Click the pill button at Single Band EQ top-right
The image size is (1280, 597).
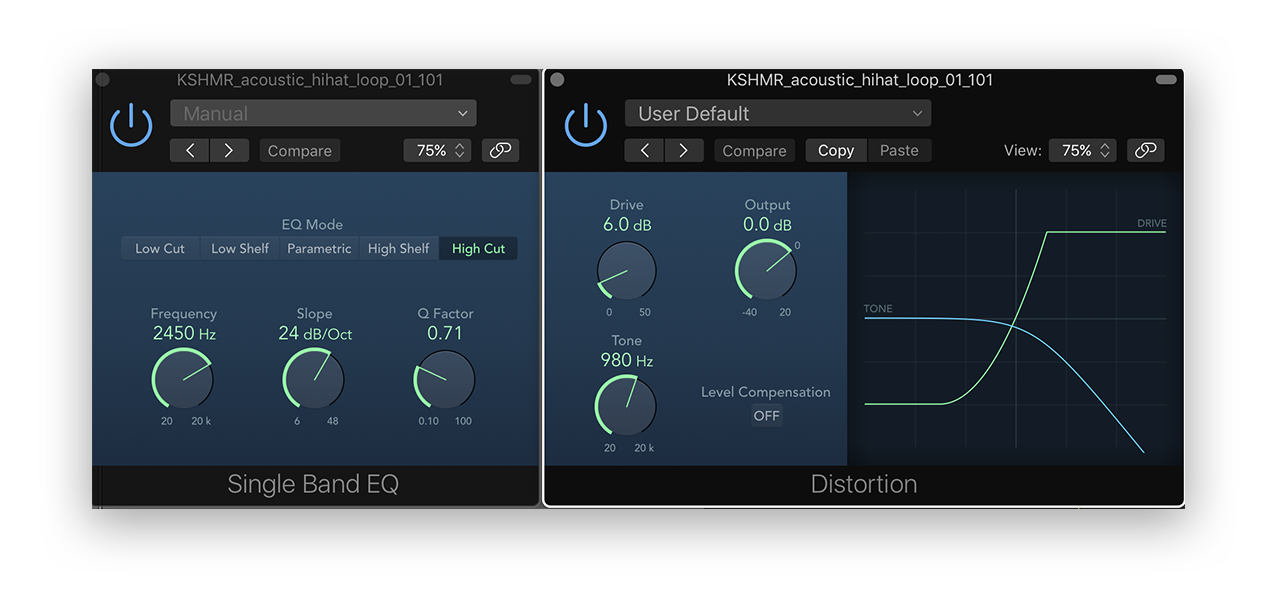pos(521,80)
